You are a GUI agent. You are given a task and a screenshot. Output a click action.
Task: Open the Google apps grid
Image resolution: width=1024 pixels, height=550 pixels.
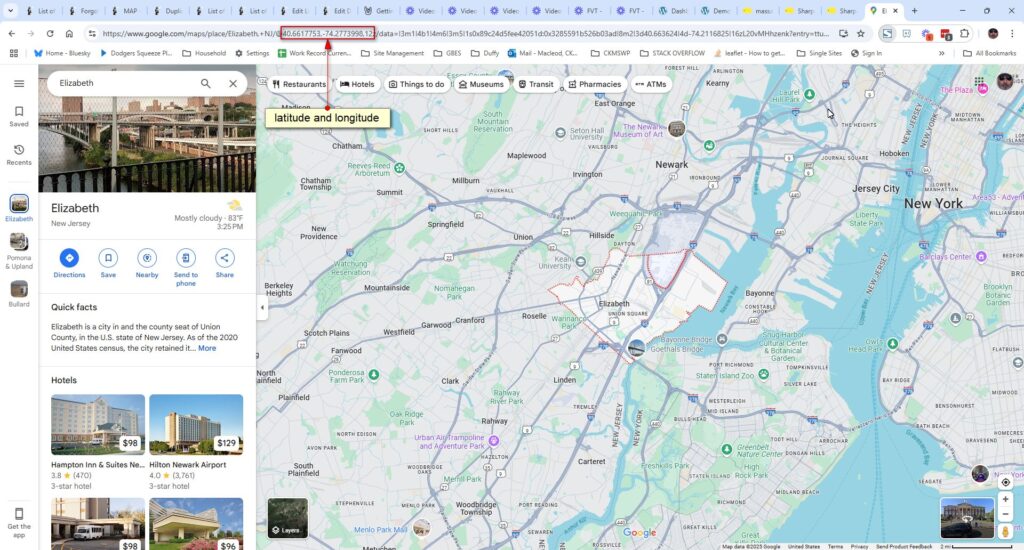coord(979,82)
